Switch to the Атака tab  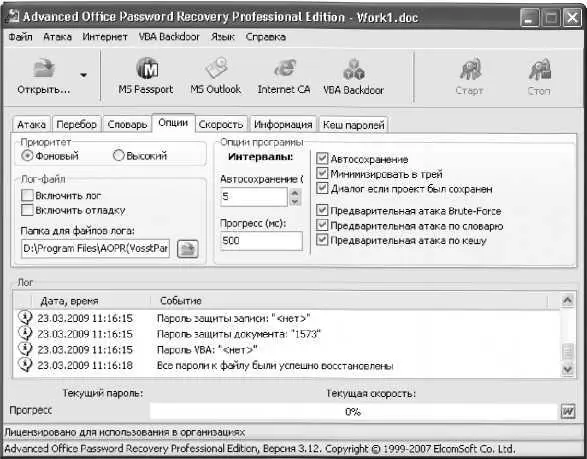31,124
